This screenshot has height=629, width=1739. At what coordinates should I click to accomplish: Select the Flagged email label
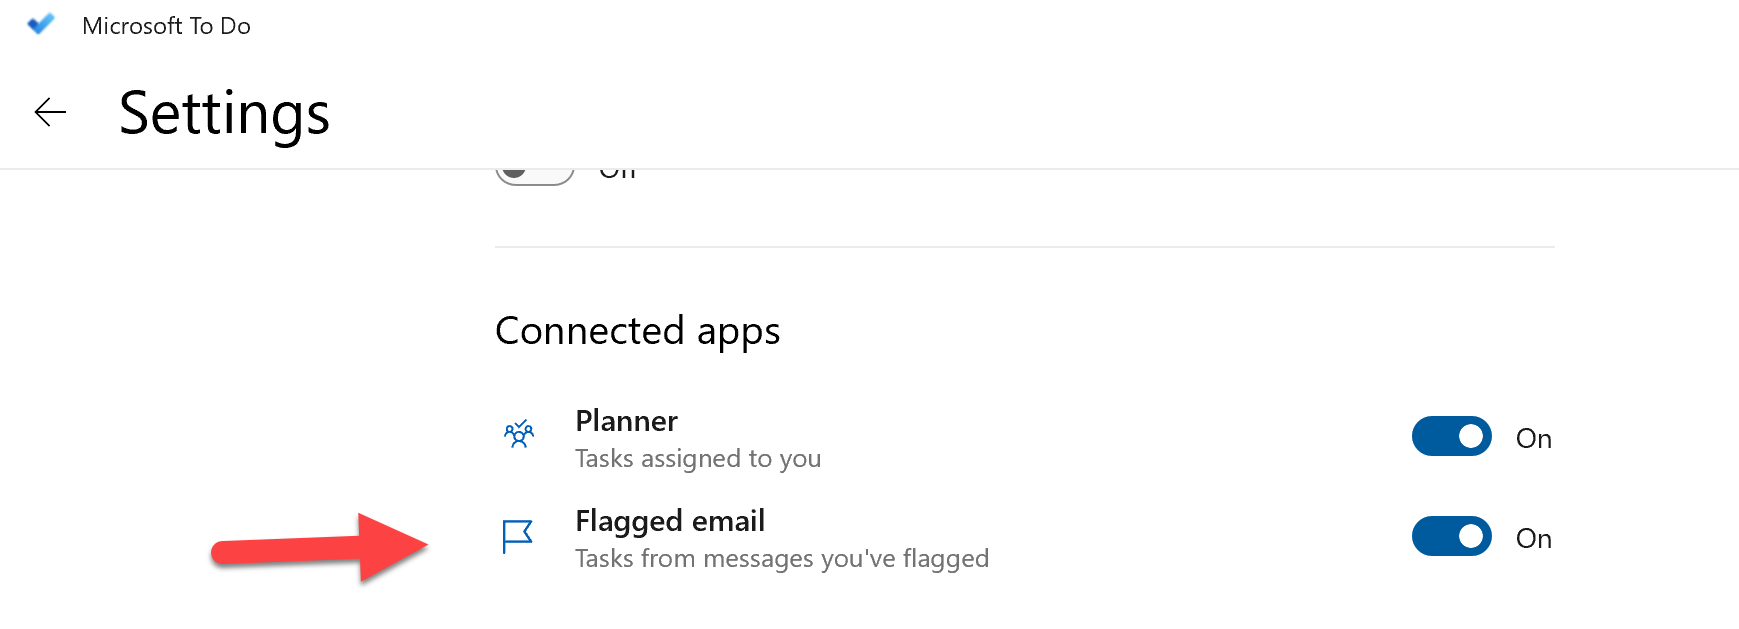coord(670,521)
